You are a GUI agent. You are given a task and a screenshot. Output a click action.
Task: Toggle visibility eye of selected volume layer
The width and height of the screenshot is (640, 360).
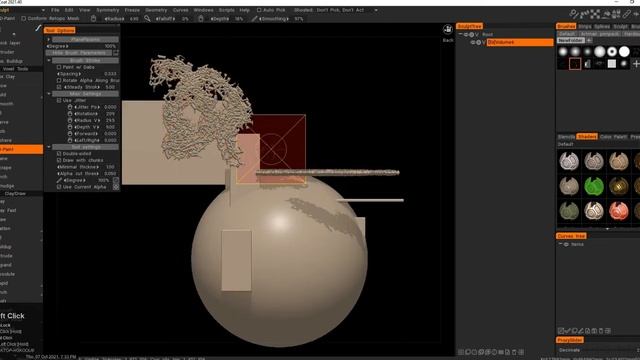click(473, 42)
